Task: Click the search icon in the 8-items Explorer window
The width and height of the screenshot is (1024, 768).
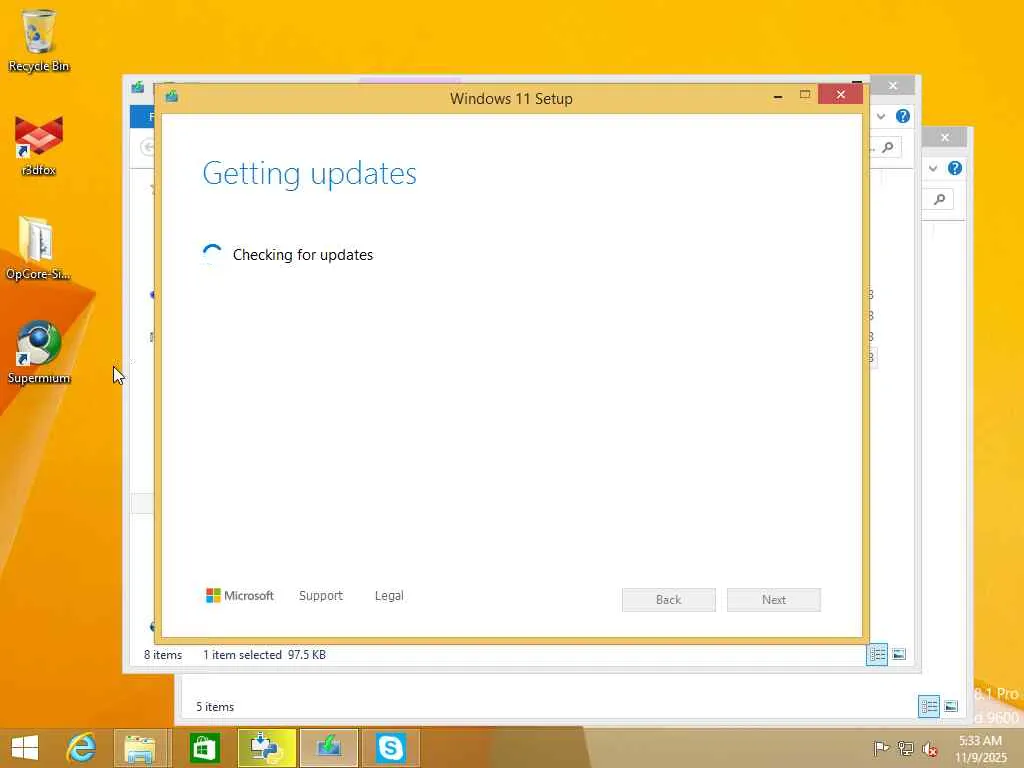Action: pos(888,147)
